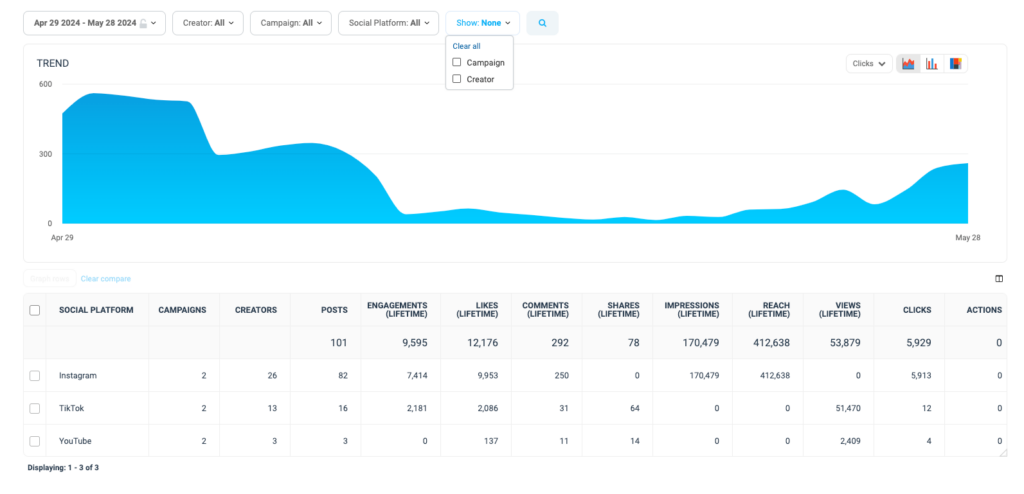Viewport: 1024px width, 494px height.
Task: Sort by Social Platform column header
Action: (x=96, y=310)
